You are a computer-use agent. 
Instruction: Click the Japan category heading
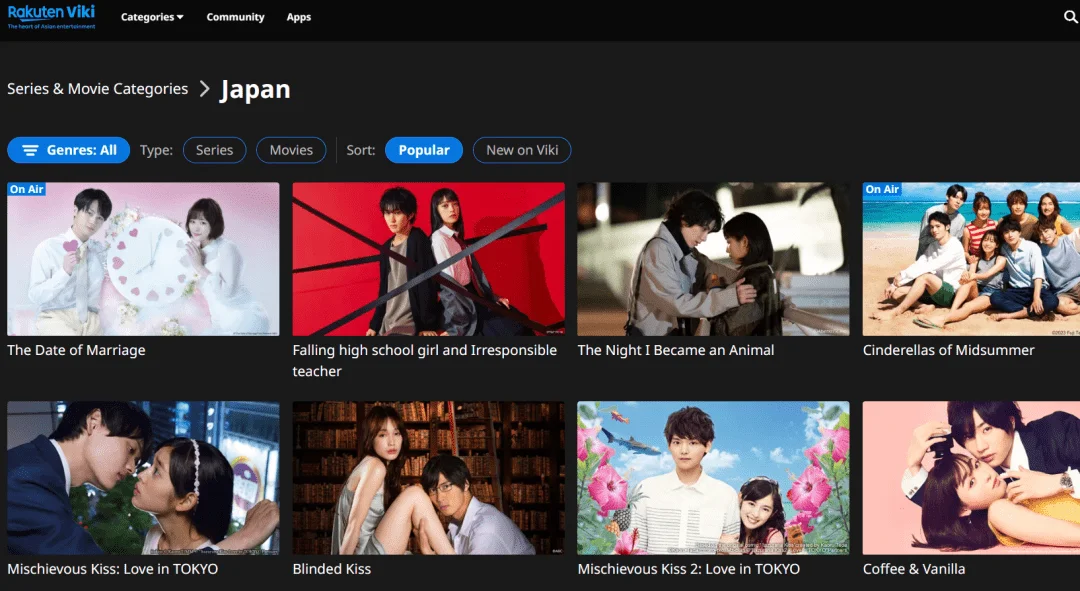click(x=255, y=89)
